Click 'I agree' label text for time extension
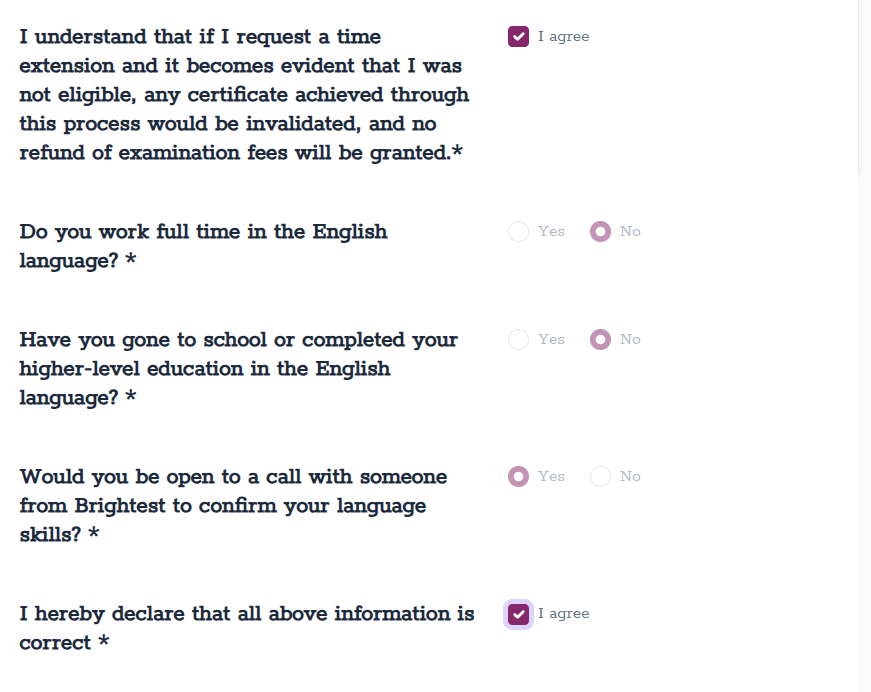 tap(563, 37)
